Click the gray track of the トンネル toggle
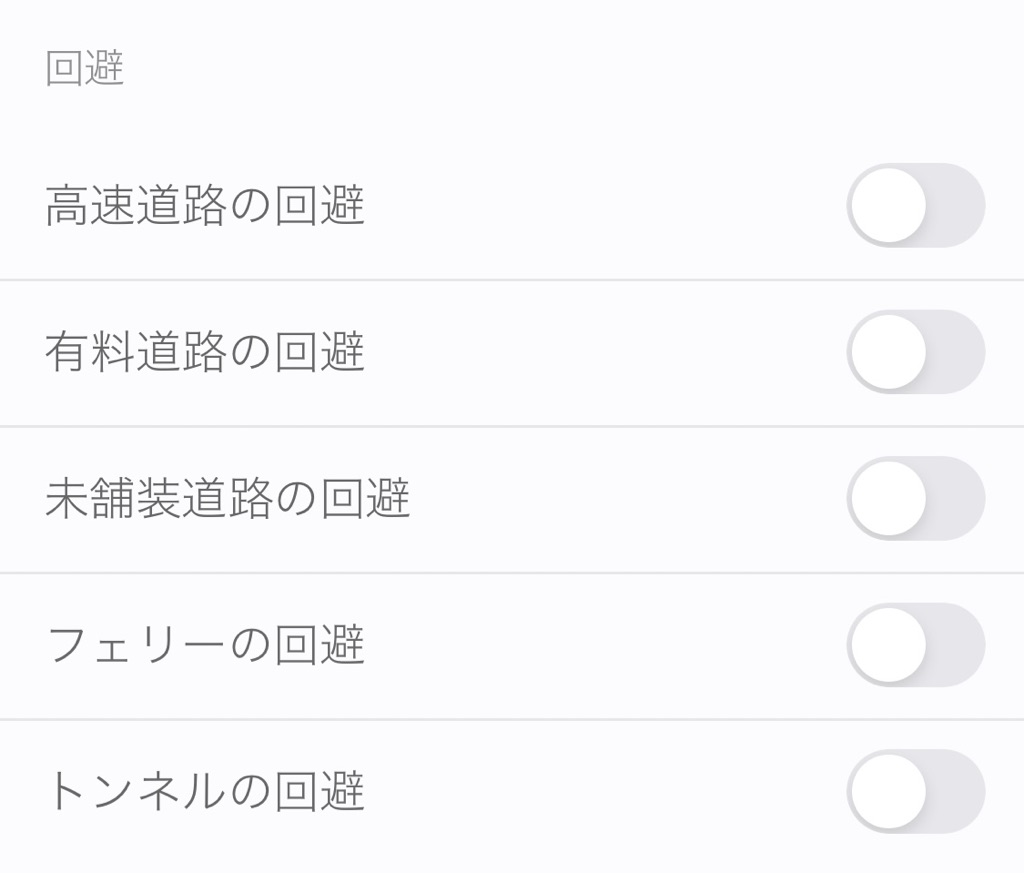Viewport: 1024px width, 873px height. point(955,791)
